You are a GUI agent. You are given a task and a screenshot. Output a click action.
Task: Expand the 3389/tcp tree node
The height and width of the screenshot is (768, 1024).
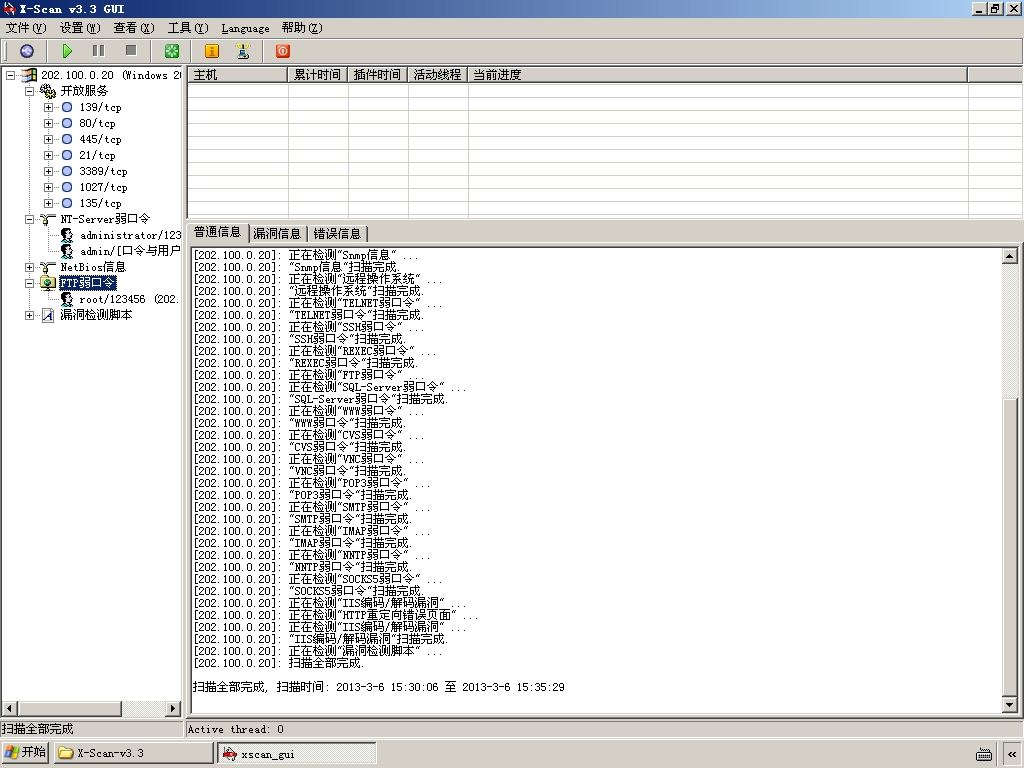coord(48,171)
